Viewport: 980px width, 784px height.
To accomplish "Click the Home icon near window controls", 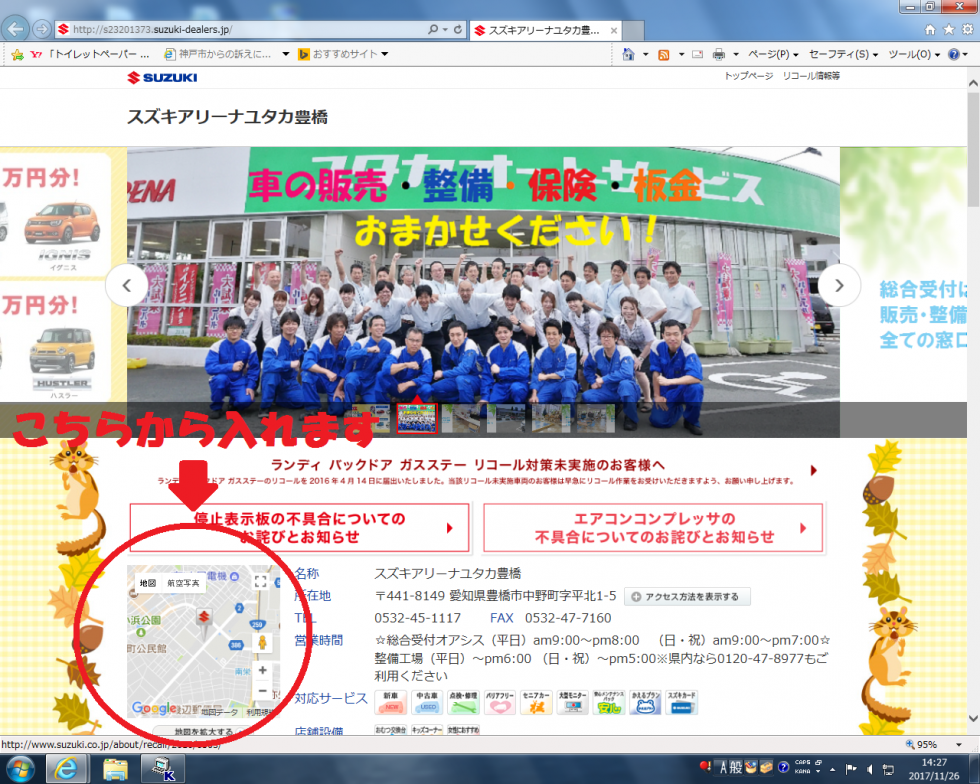I will click(930, 29).
